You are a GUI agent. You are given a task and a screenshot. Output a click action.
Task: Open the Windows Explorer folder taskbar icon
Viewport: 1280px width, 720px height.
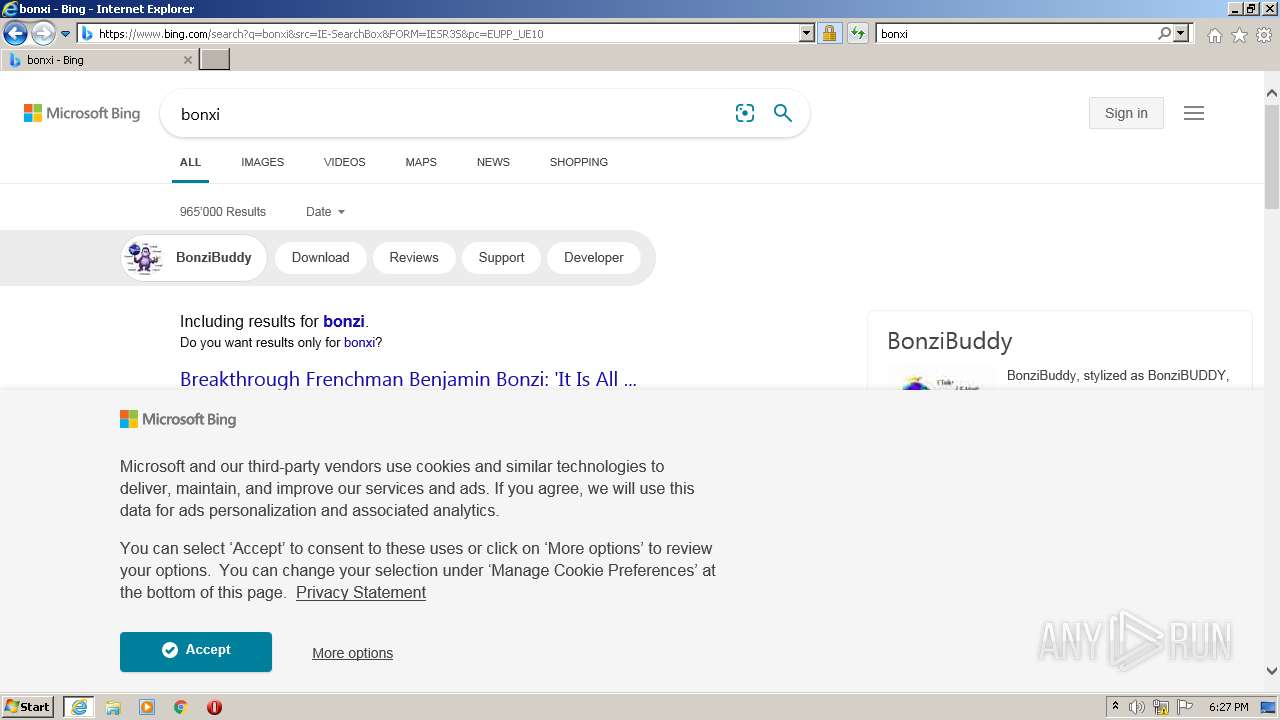tap(113, 707)
